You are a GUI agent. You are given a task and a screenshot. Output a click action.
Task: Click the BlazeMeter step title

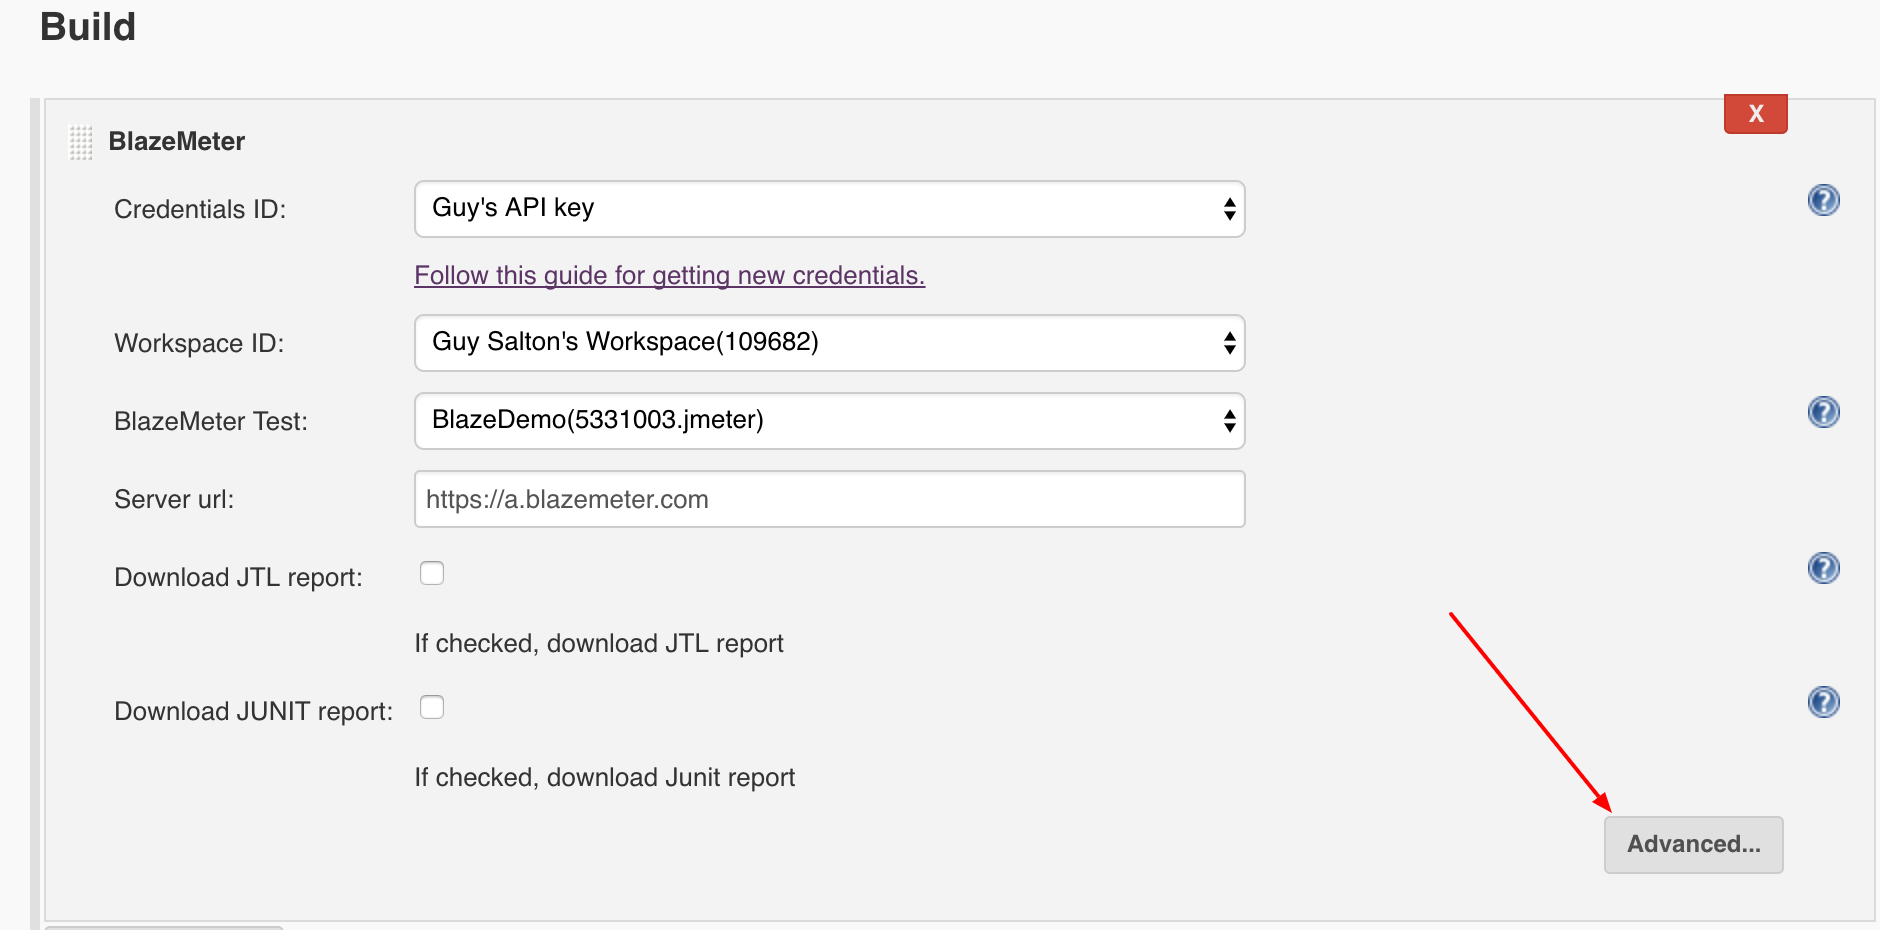click(176, 142)
